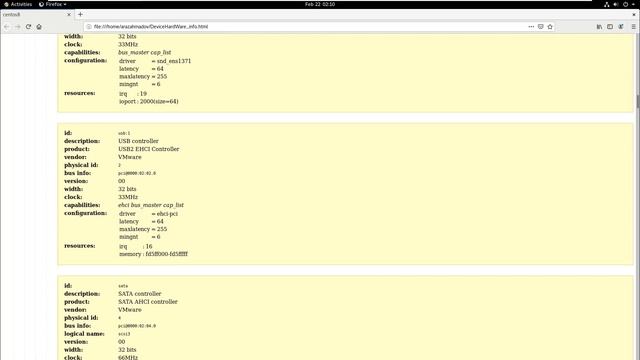Select the driver value 'snd_ens1371'
The width and height of the screenshot is (640, 360).
pyautogui.click(x=174, y=61)
